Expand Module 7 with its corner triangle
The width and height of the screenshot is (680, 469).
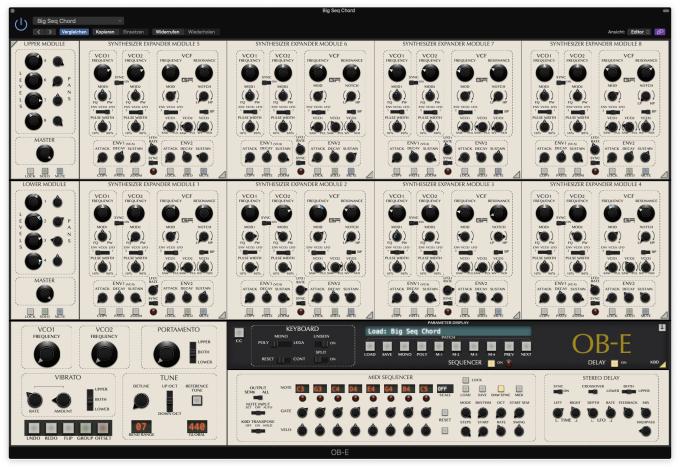517,174
